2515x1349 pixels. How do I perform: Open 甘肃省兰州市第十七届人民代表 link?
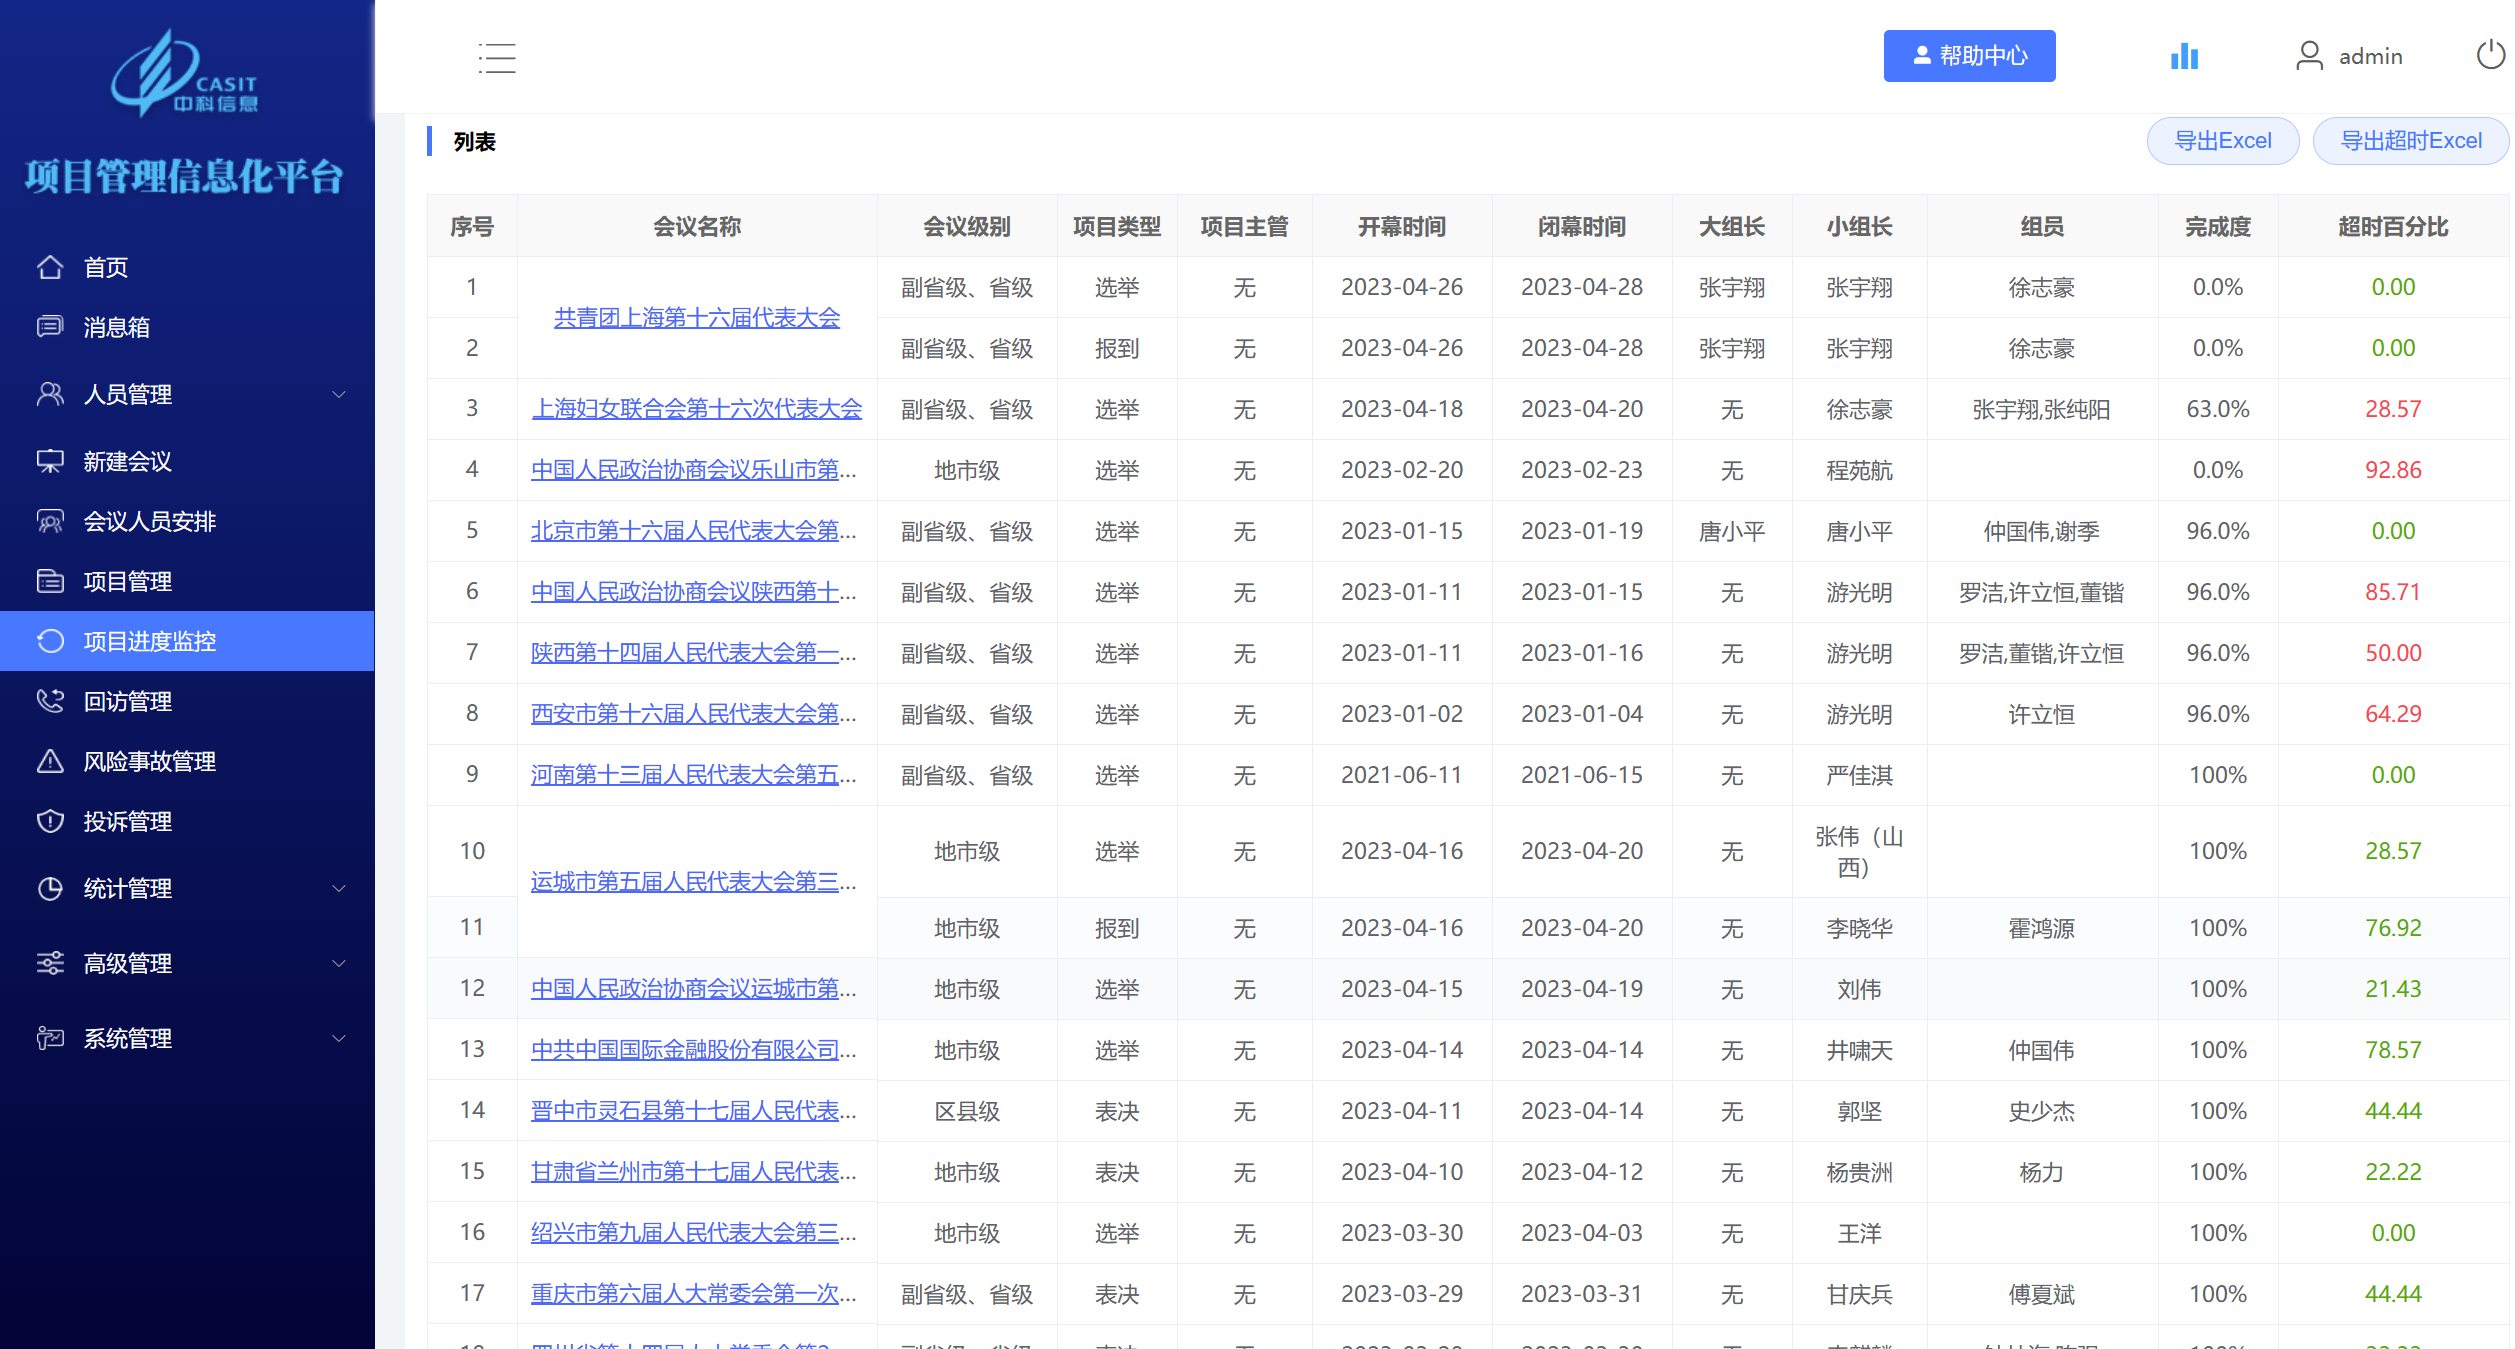coord(693,1172)
